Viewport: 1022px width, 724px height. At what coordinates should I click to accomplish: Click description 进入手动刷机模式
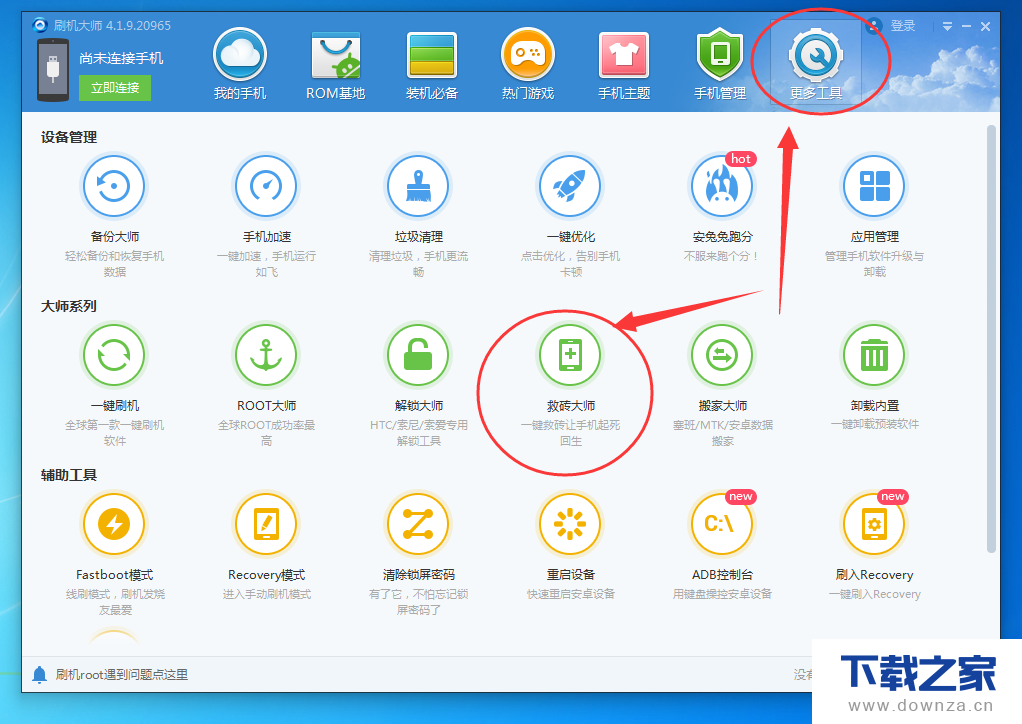click(267, 594)
